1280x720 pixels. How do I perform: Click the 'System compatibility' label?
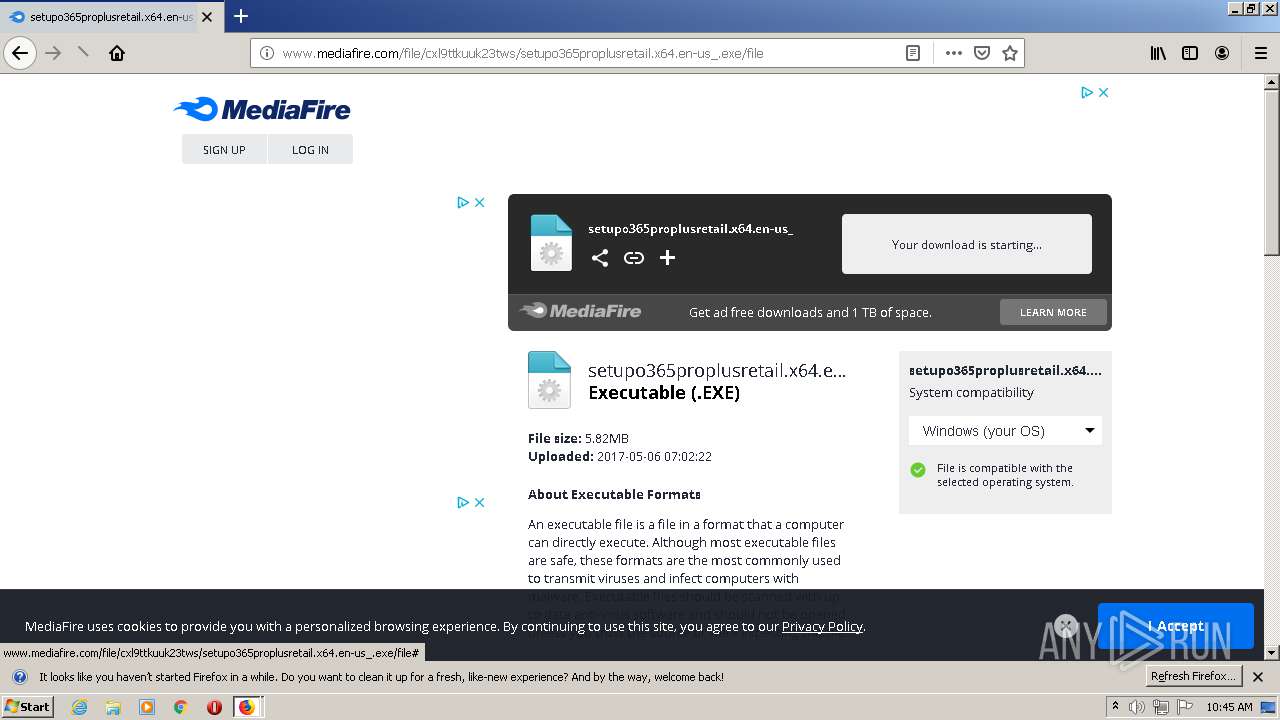point(971,392)
